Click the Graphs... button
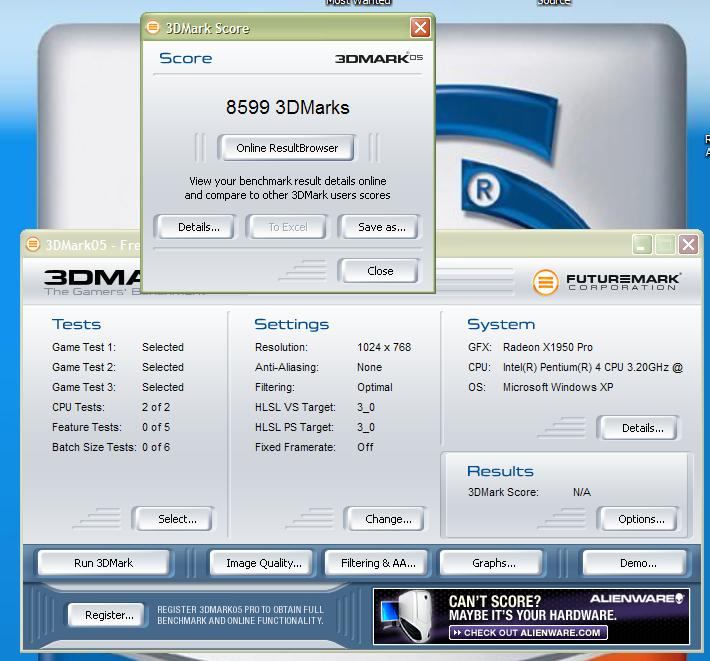The width and height of the screenshot is (710, 661). coord(492,563)
